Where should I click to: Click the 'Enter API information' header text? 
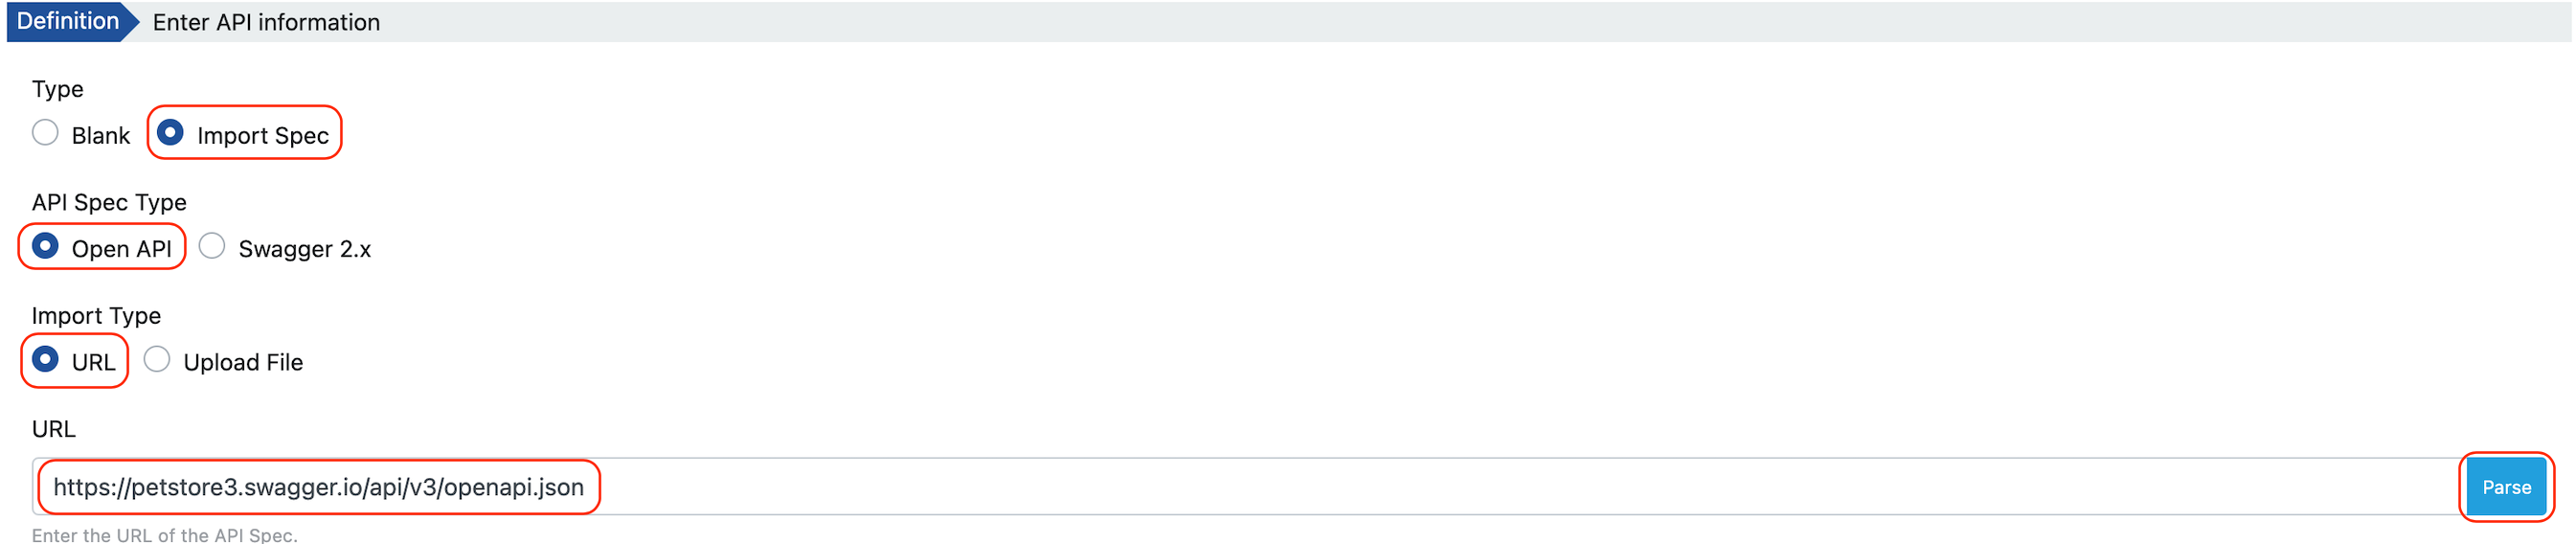coord(266,22)
